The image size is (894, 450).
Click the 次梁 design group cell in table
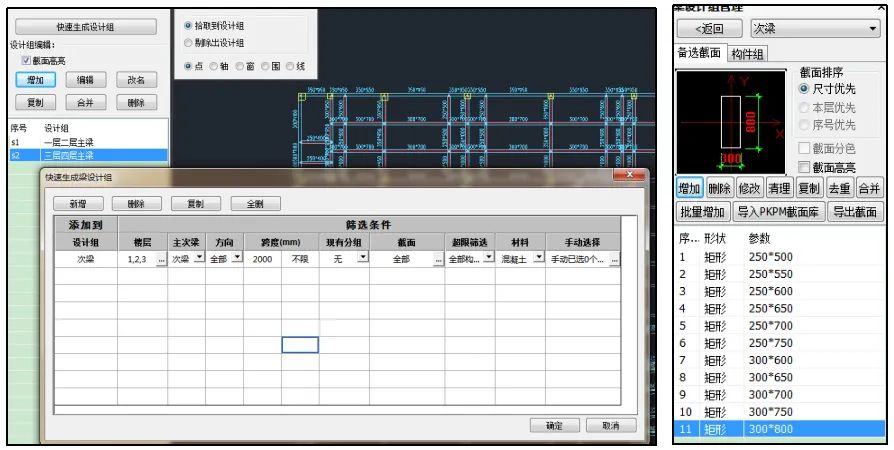[86, 260]
